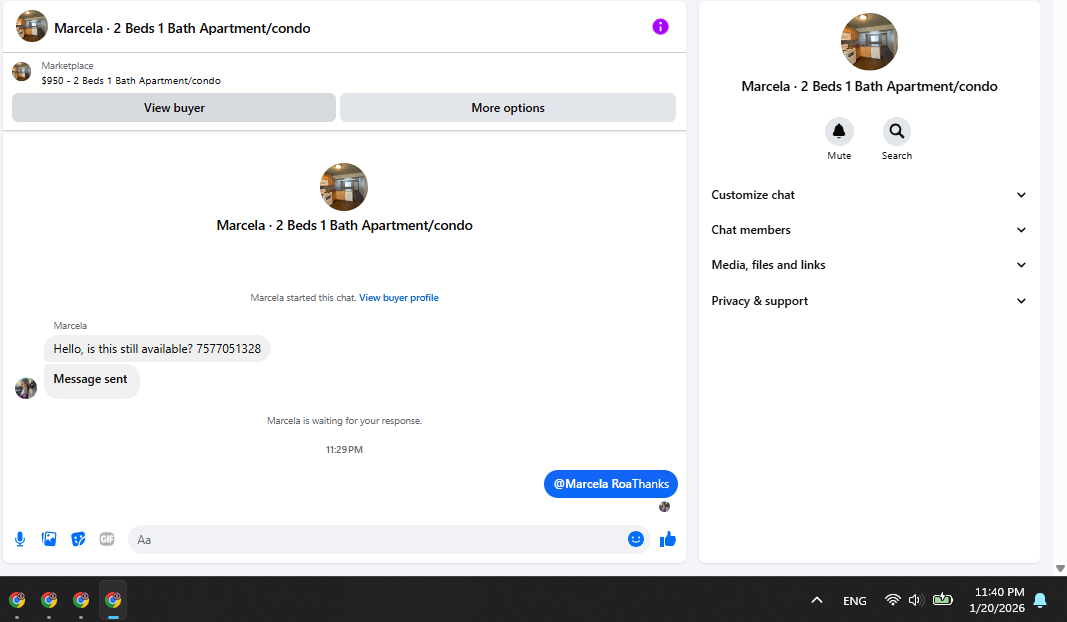Attach a photo using the image icon
This screenshot has width=1067, height=622.
tap(49, 539)
